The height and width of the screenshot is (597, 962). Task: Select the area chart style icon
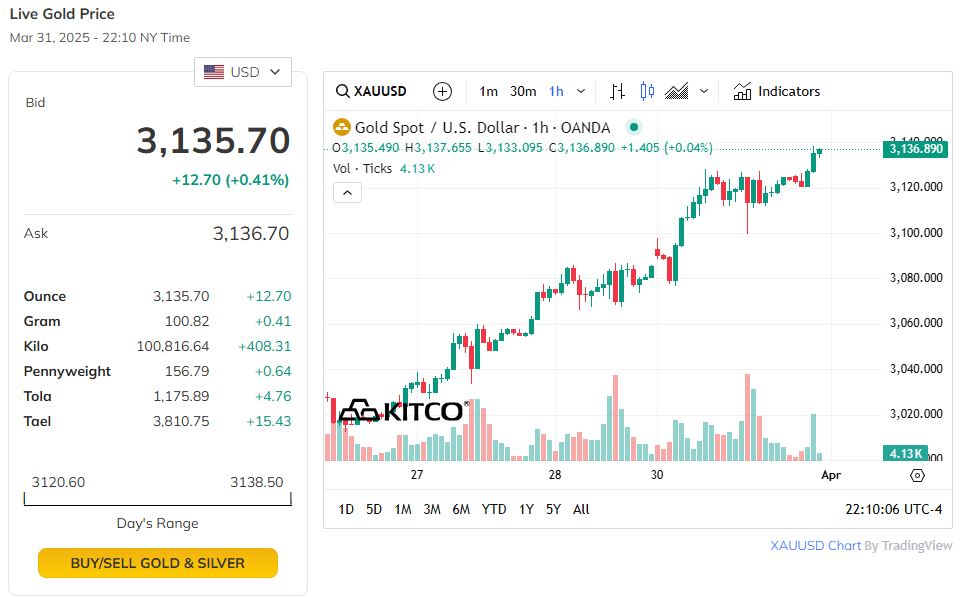677,92
